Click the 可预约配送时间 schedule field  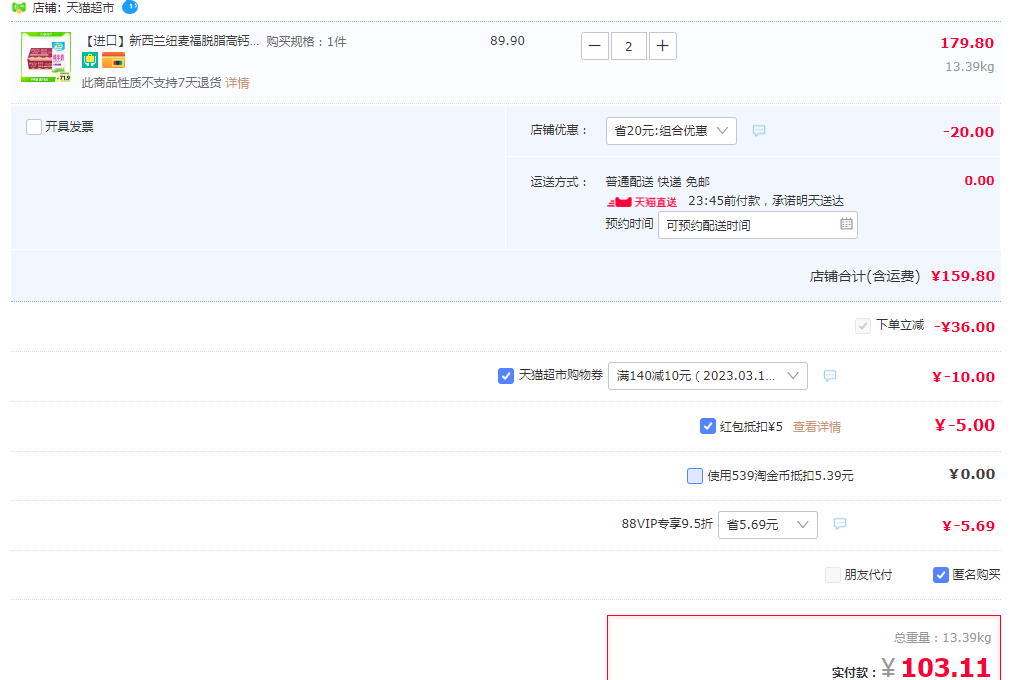[757, 225]
